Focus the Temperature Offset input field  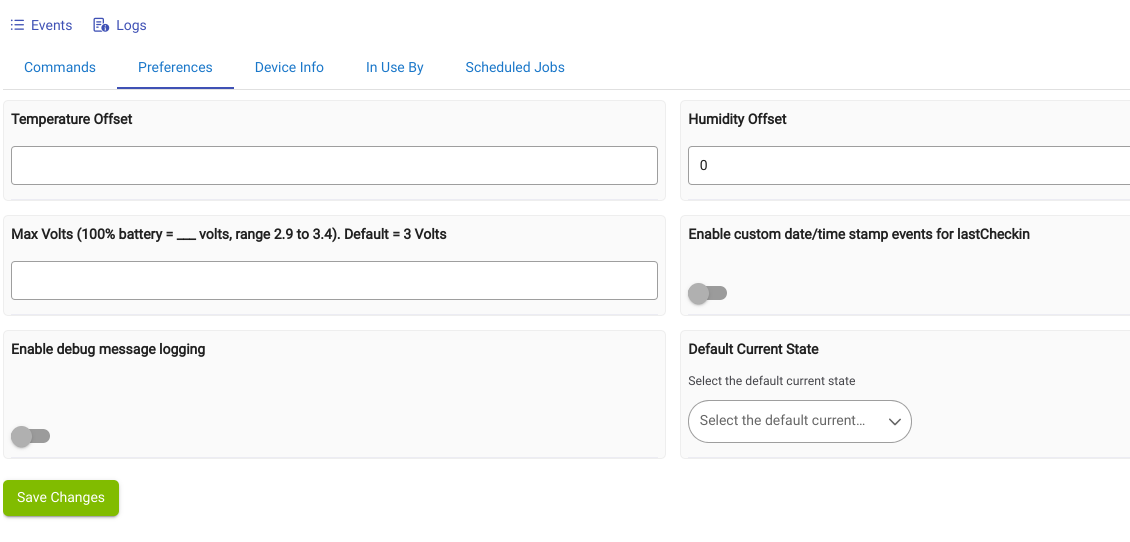334,166
